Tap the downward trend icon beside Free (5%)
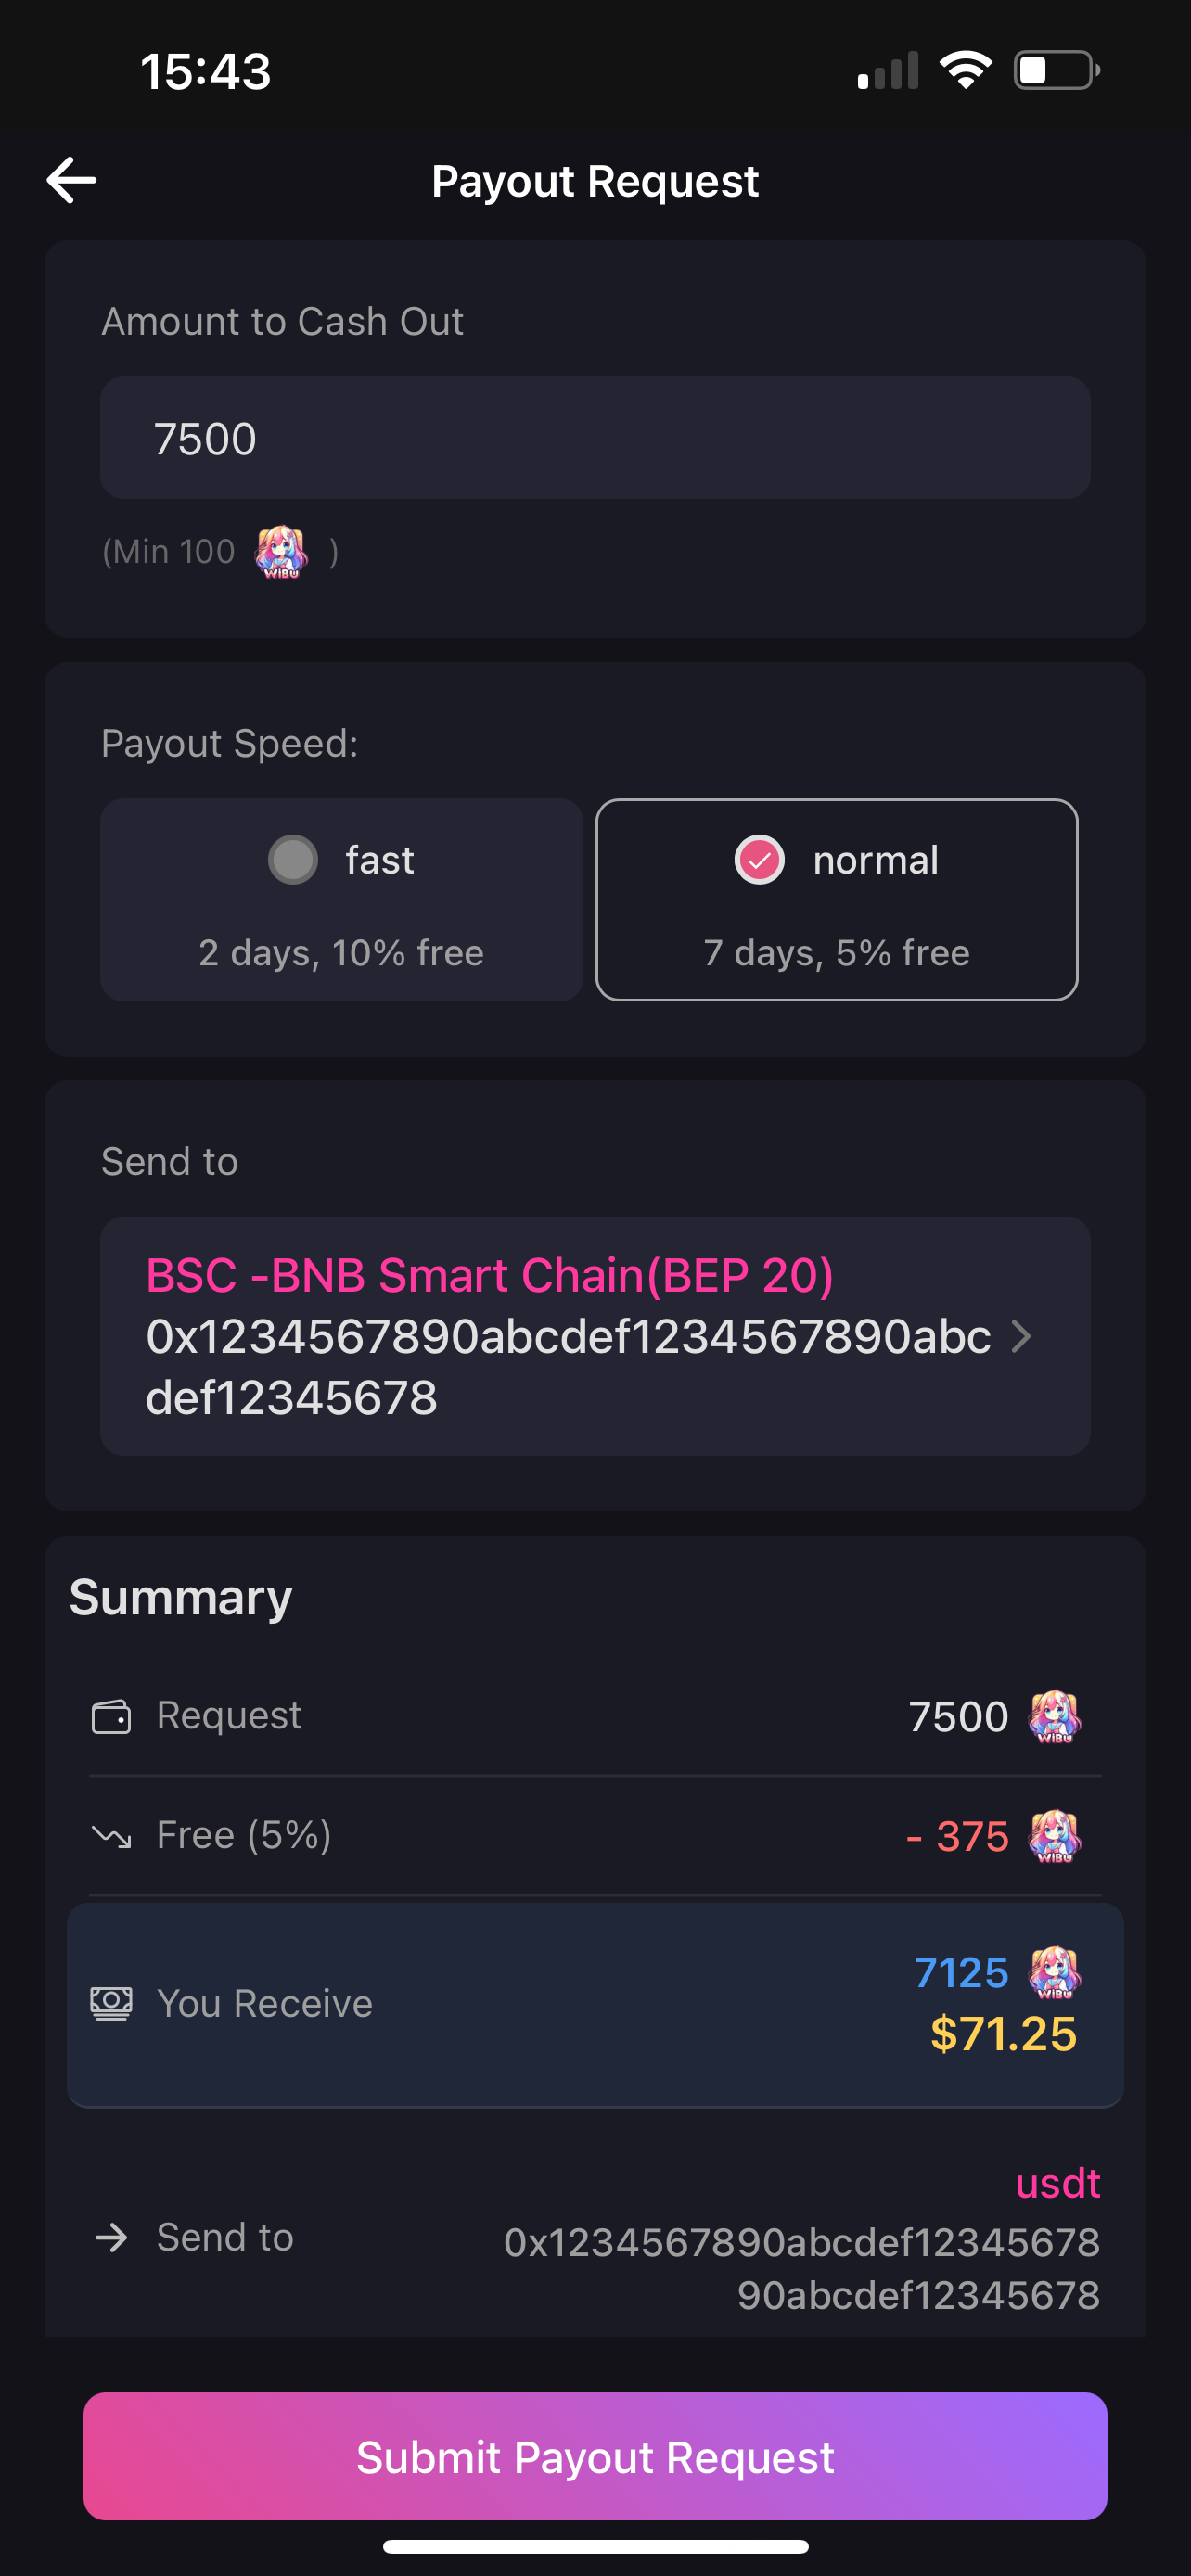The width and height of the screenshot is (1191, 2576). tap(111, 1836)
